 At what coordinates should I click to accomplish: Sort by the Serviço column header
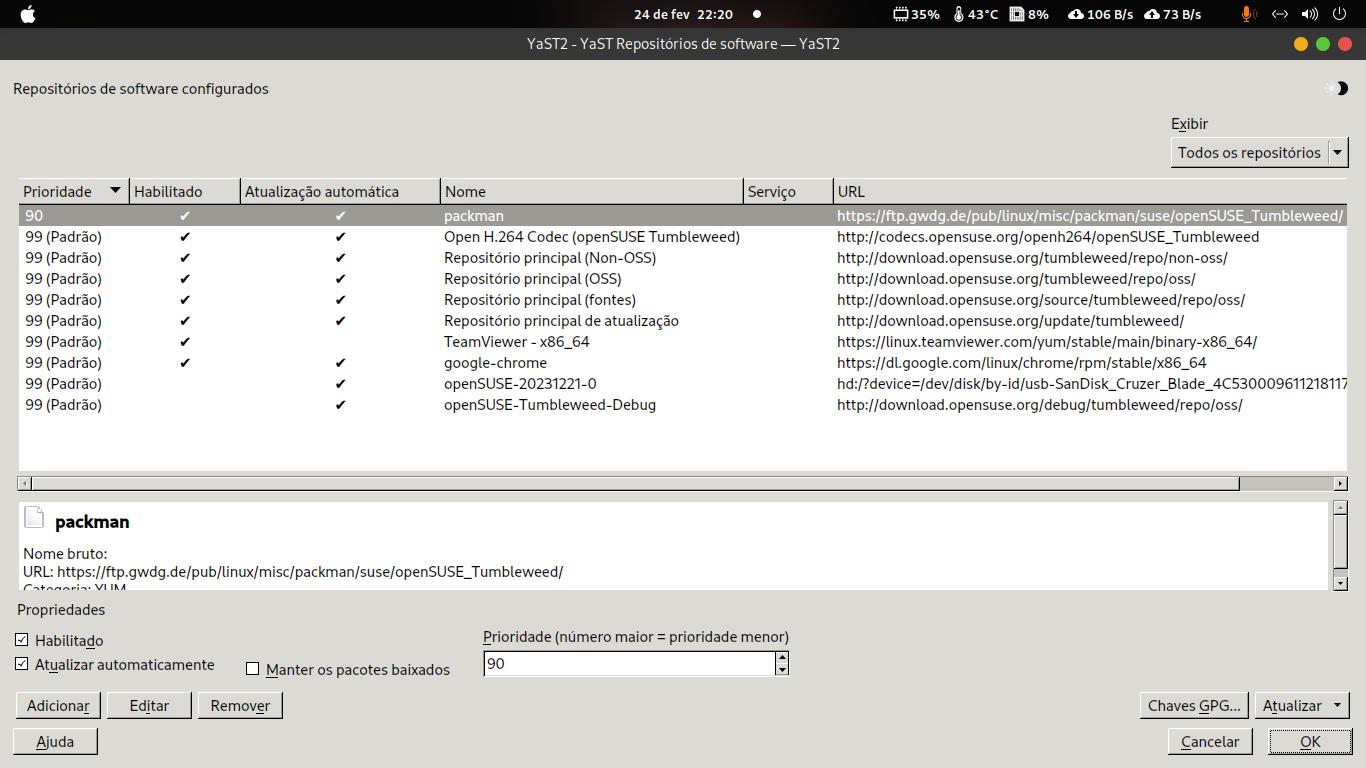coord(788,191)
